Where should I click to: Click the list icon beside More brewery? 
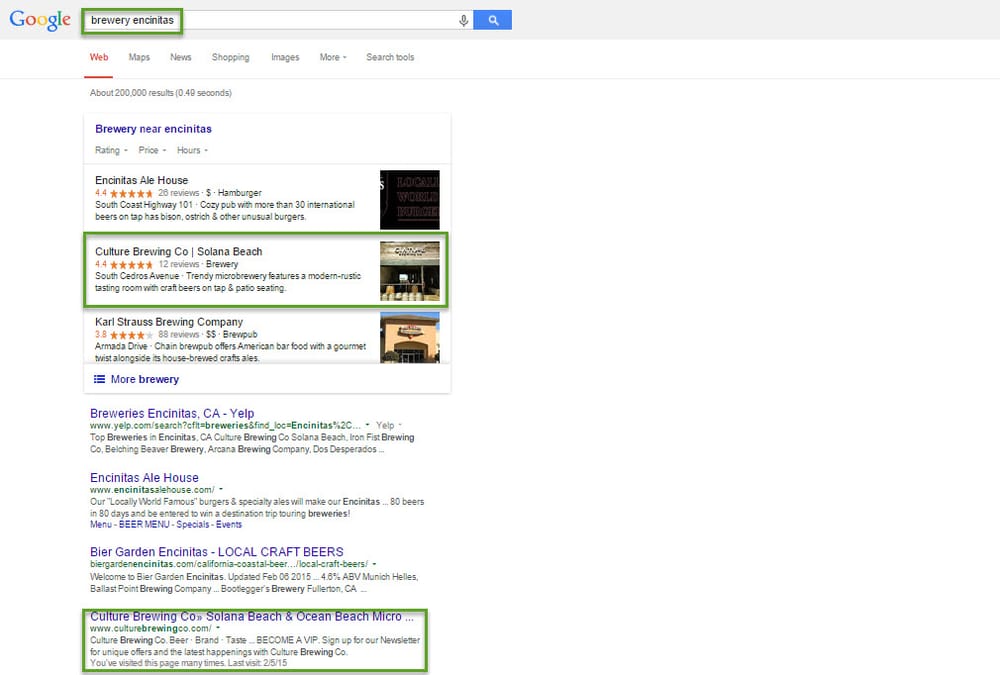coord(99,380)
